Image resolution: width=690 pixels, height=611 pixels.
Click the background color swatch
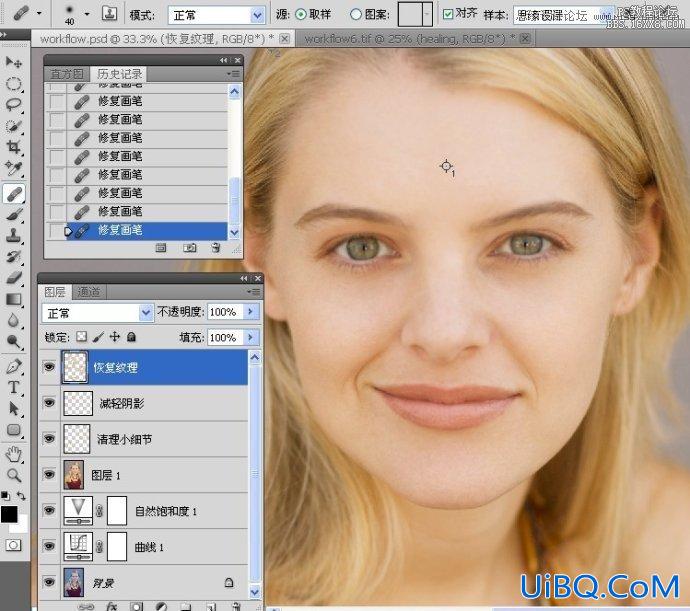pyautogui.click(x=22, y=525)
